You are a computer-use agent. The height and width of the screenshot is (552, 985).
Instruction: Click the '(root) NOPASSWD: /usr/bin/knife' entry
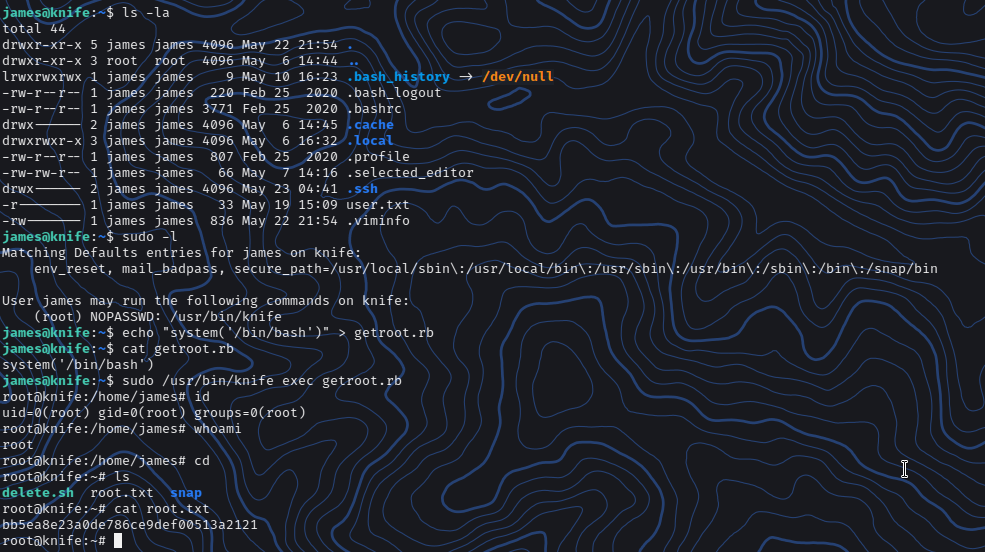[158, 317]
